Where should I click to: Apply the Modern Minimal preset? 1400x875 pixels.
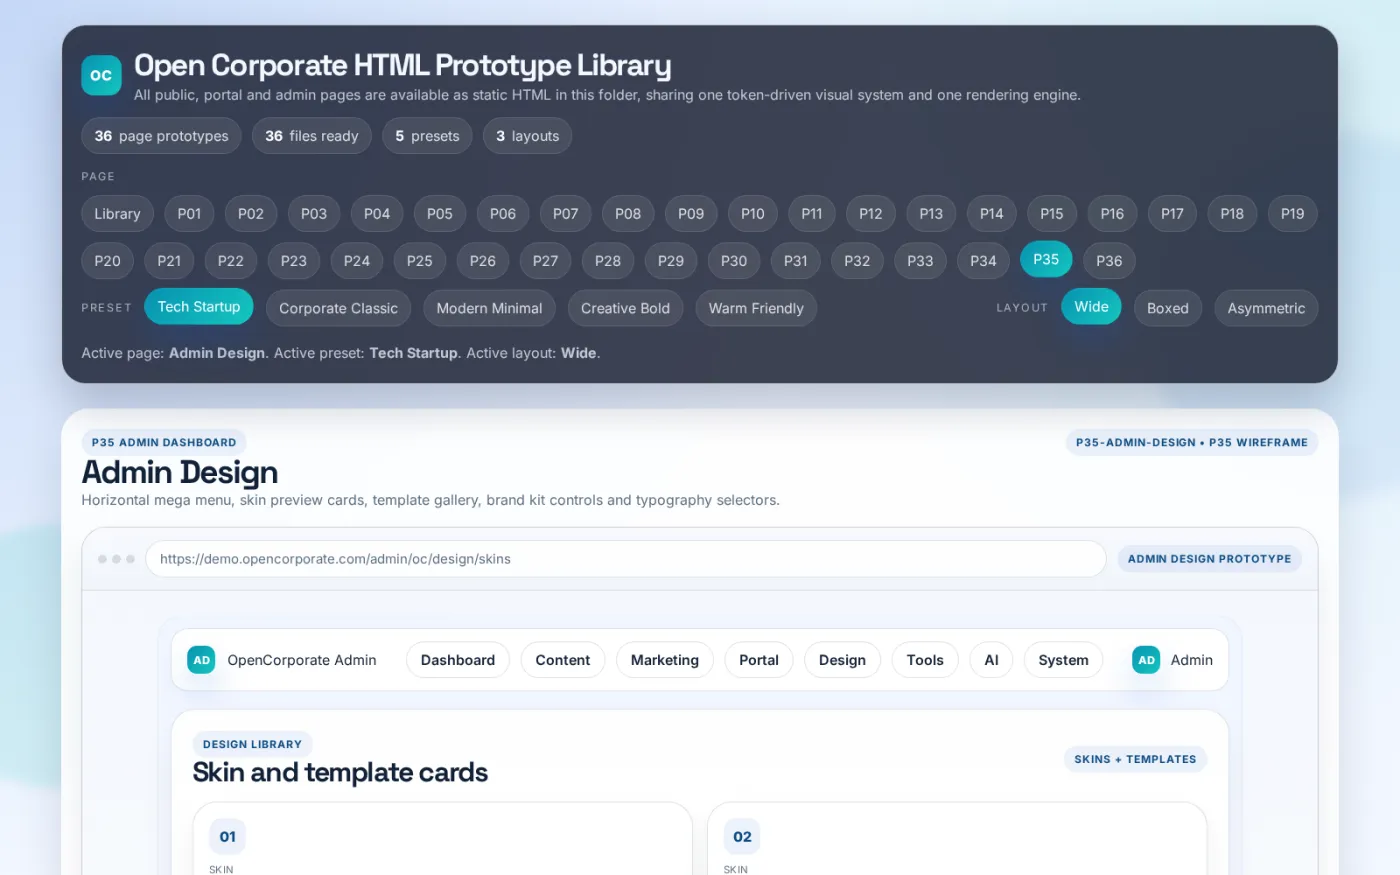(490, 309)
